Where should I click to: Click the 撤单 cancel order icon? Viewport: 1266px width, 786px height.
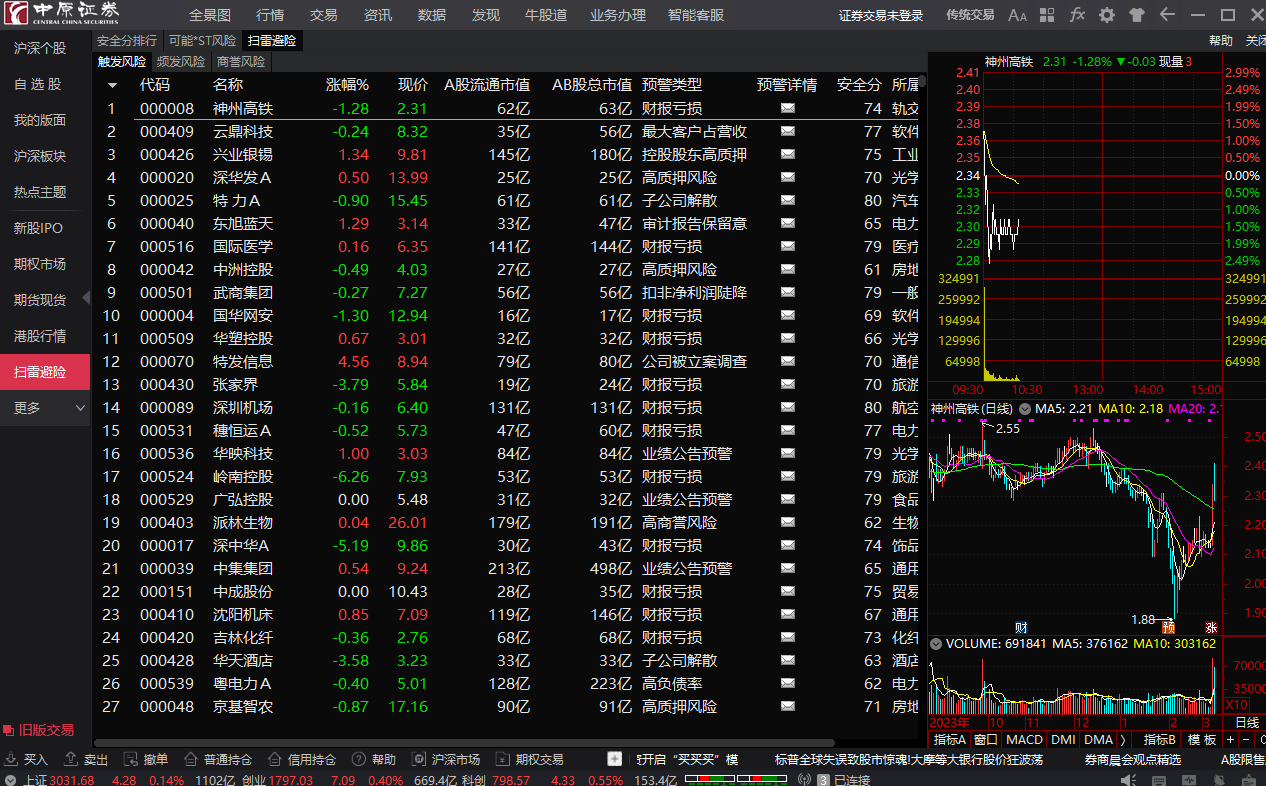click(131, 759)
